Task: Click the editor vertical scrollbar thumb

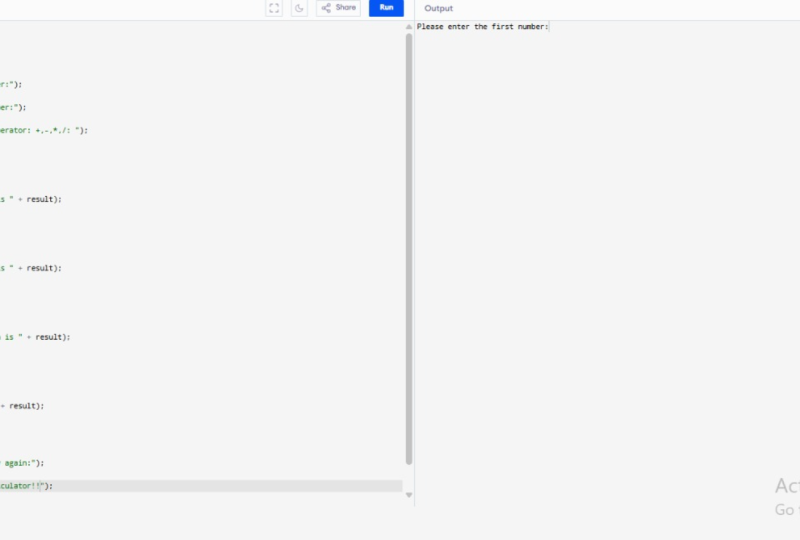Action: 409,249
